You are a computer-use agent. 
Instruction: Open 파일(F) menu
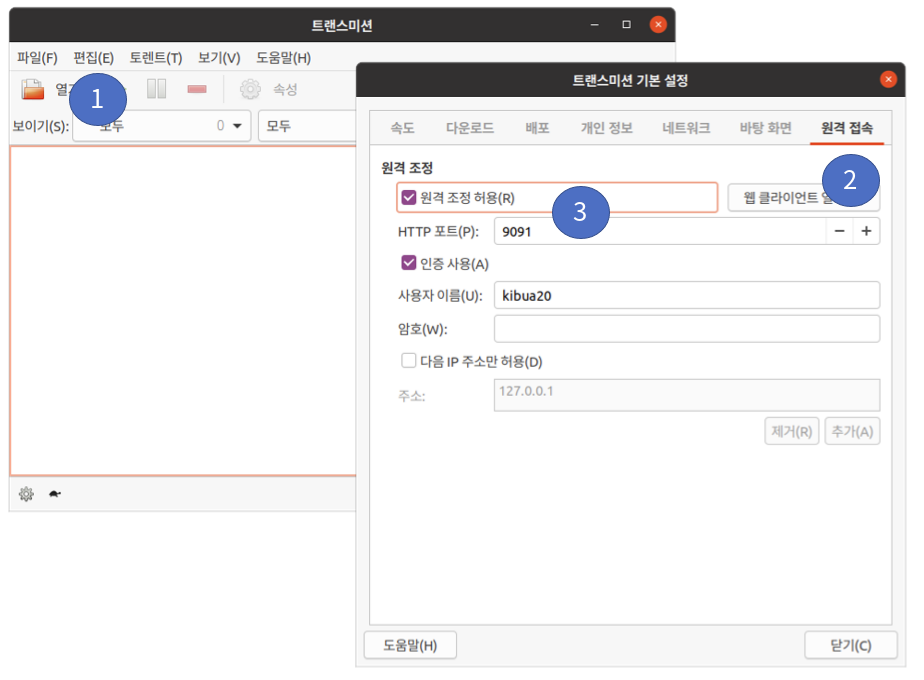point(37,58)
